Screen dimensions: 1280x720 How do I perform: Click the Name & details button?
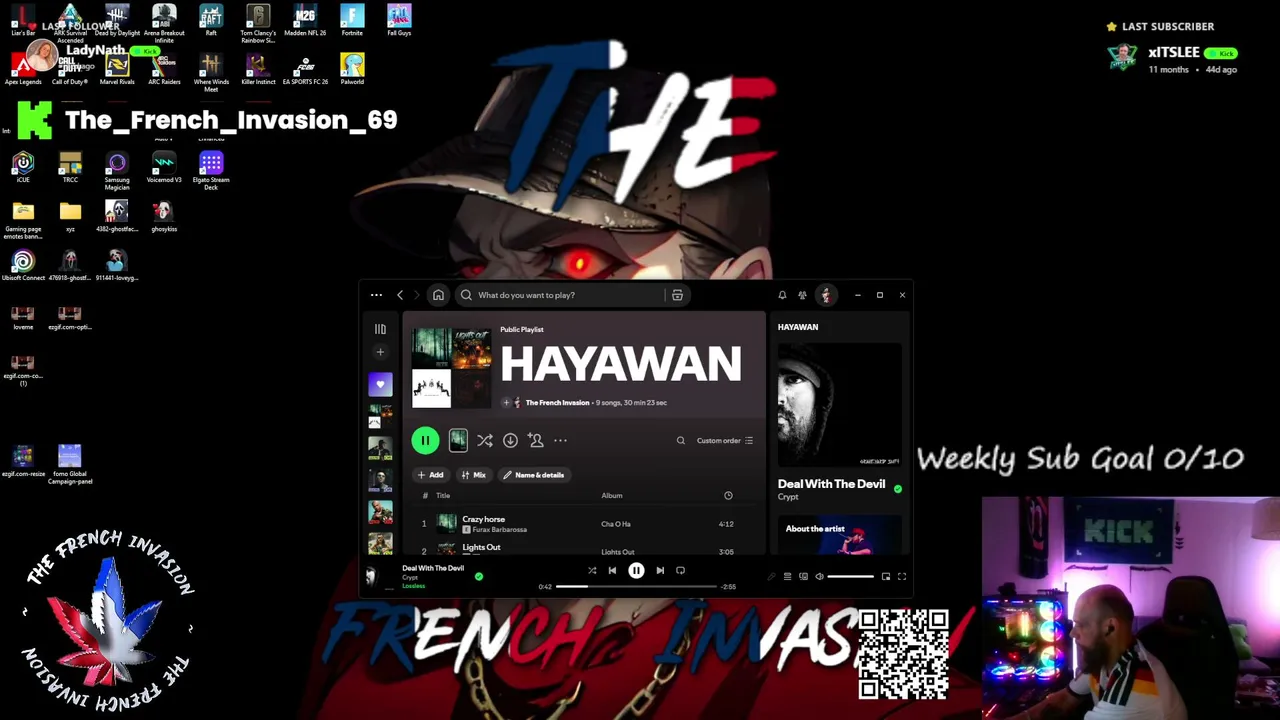534,475
